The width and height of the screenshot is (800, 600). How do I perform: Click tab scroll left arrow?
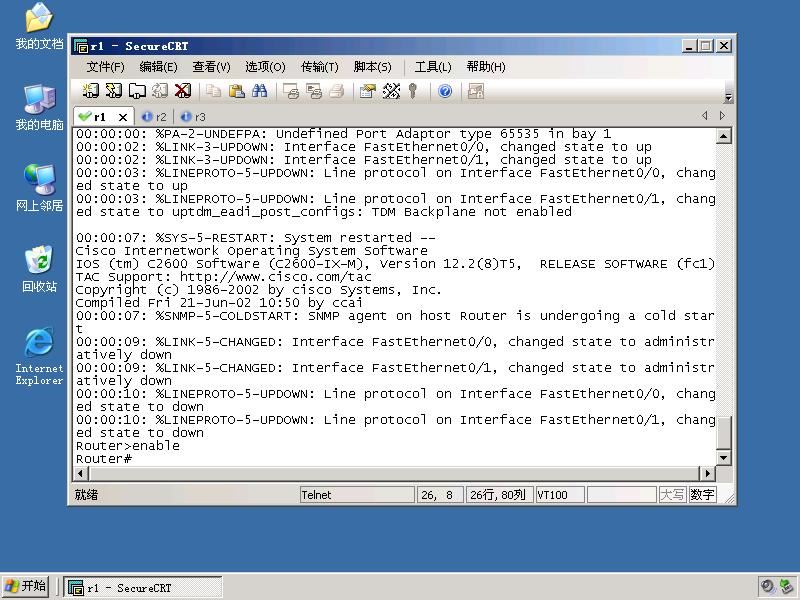tap(705, 116)
